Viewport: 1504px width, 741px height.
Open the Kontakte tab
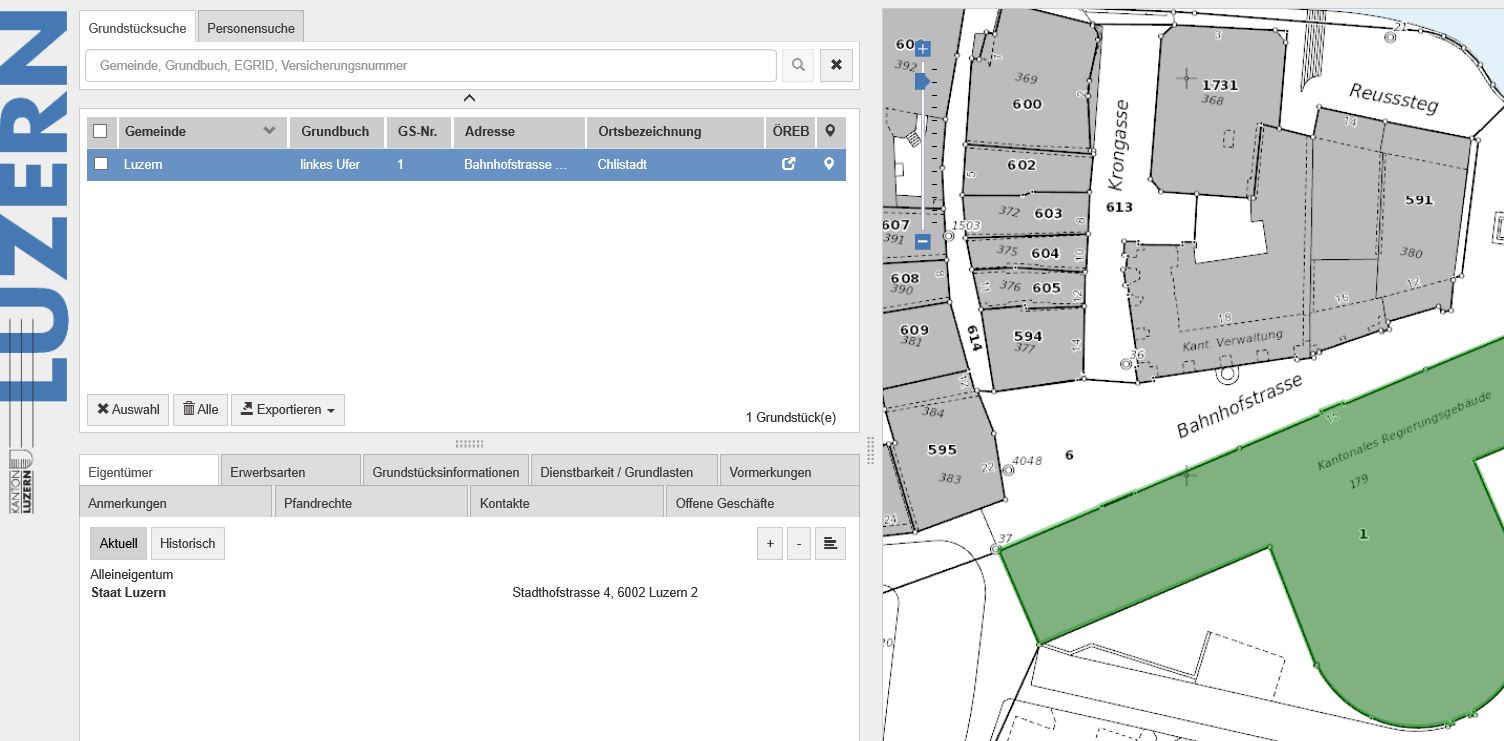[567, 502]
